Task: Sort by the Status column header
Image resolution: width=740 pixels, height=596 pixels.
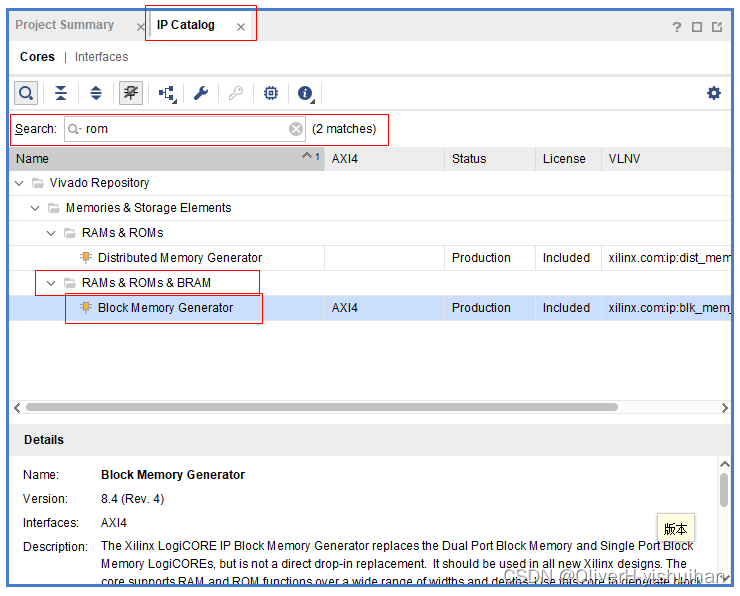Action: (490, 159)
